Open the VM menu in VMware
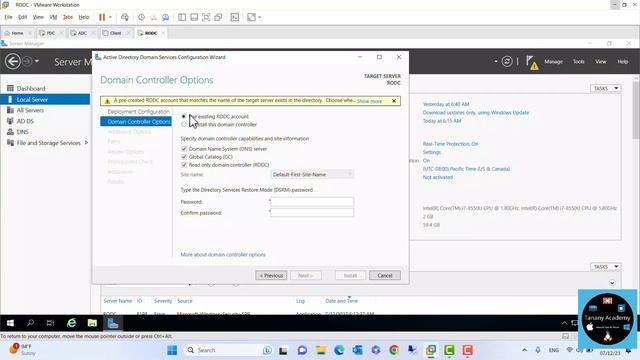640x360 pixels. click(53, 17)
